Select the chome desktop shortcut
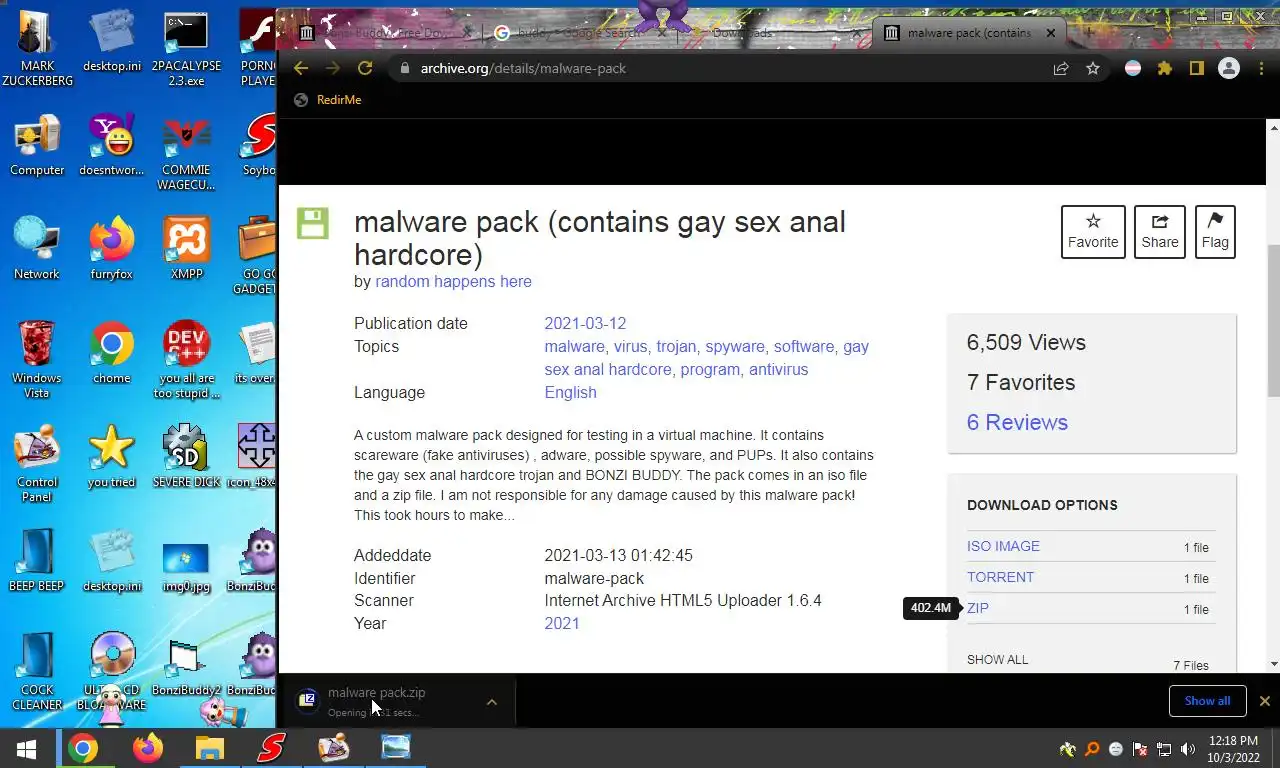Screen dimensions: 1280x768 click(x=112, y=352)
